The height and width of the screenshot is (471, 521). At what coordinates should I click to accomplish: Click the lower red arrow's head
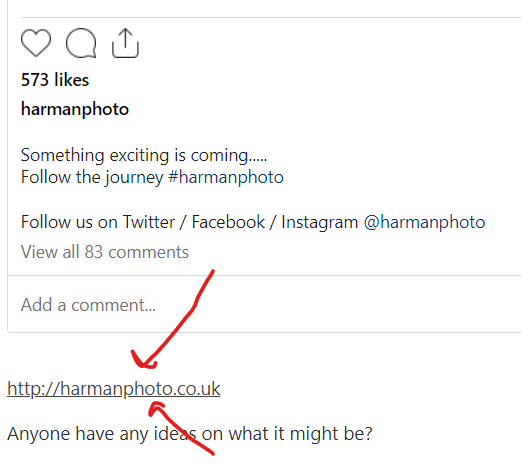click(156, 409)
